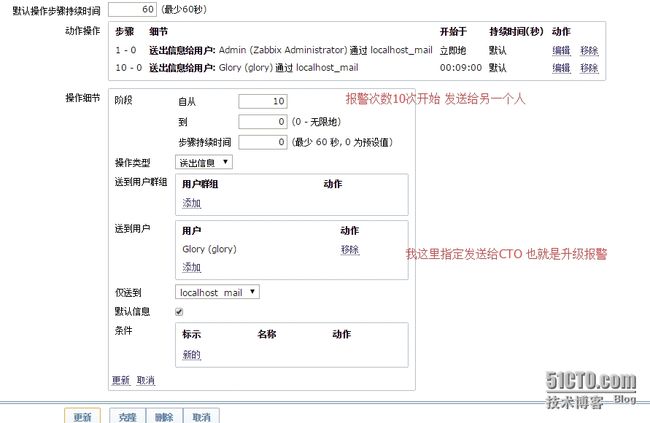Click 添加 under 送到用户群组
This screenshot has width=650, height=423.
191,203
